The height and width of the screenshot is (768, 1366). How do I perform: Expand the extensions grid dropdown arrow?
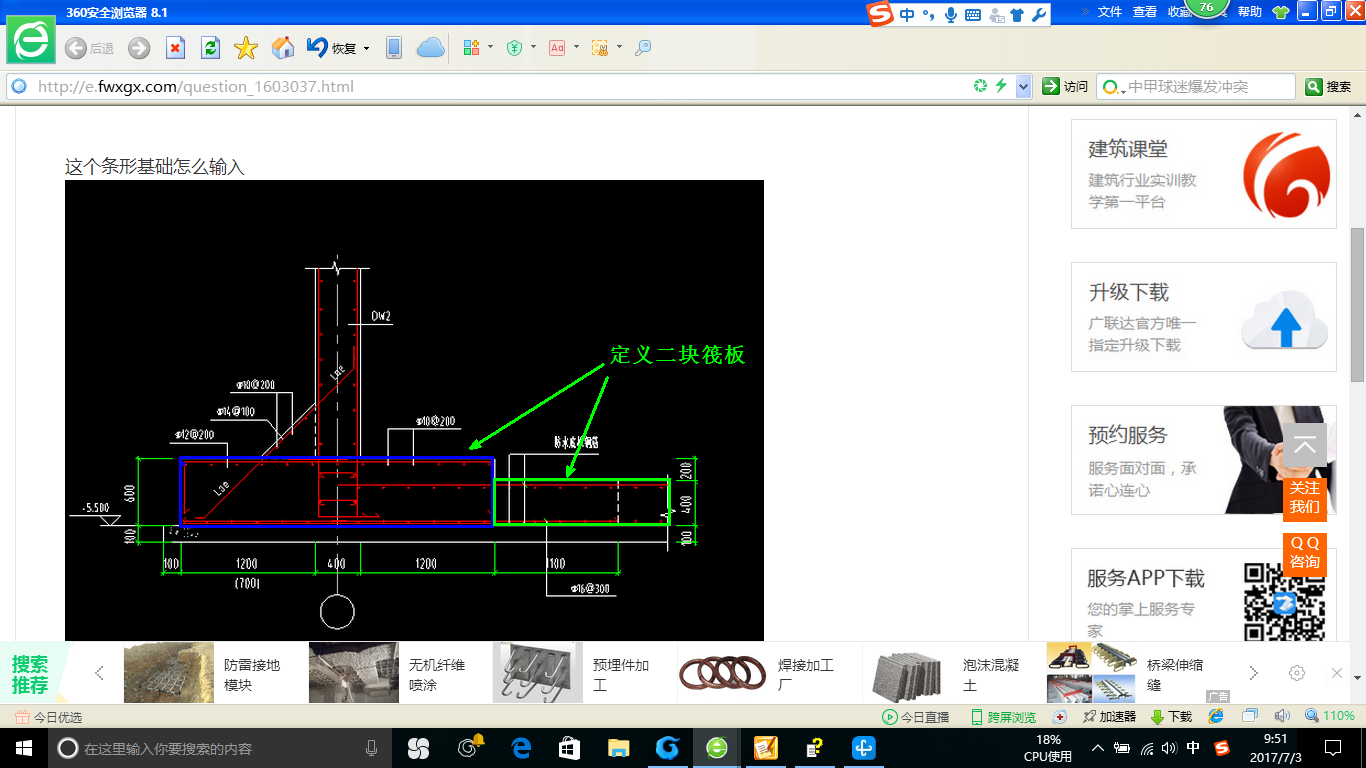(x=490, y=47)
